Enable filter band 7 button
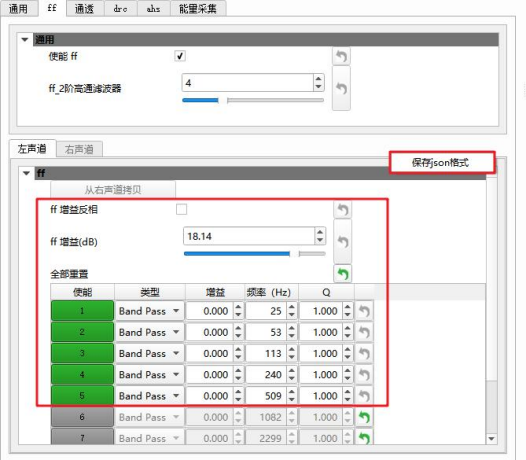 pyautogui.click(x=82, y=437)
